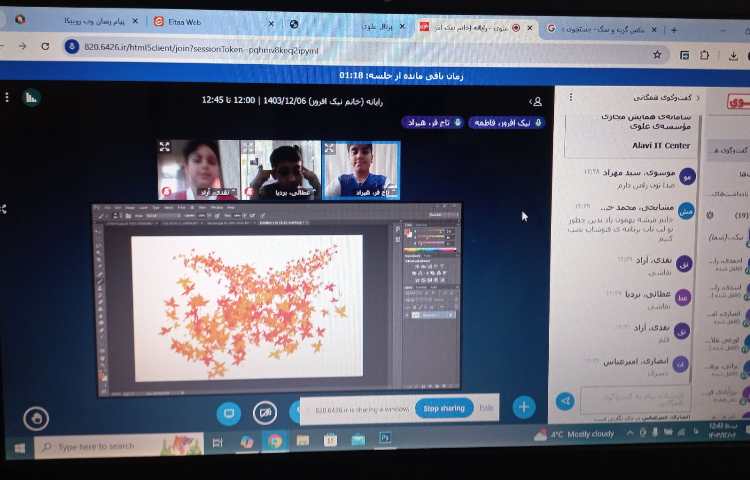Click the connection status icon at top left
This screenshot has height=480, width=750.
pyautogui.click(x=31, y=97)
